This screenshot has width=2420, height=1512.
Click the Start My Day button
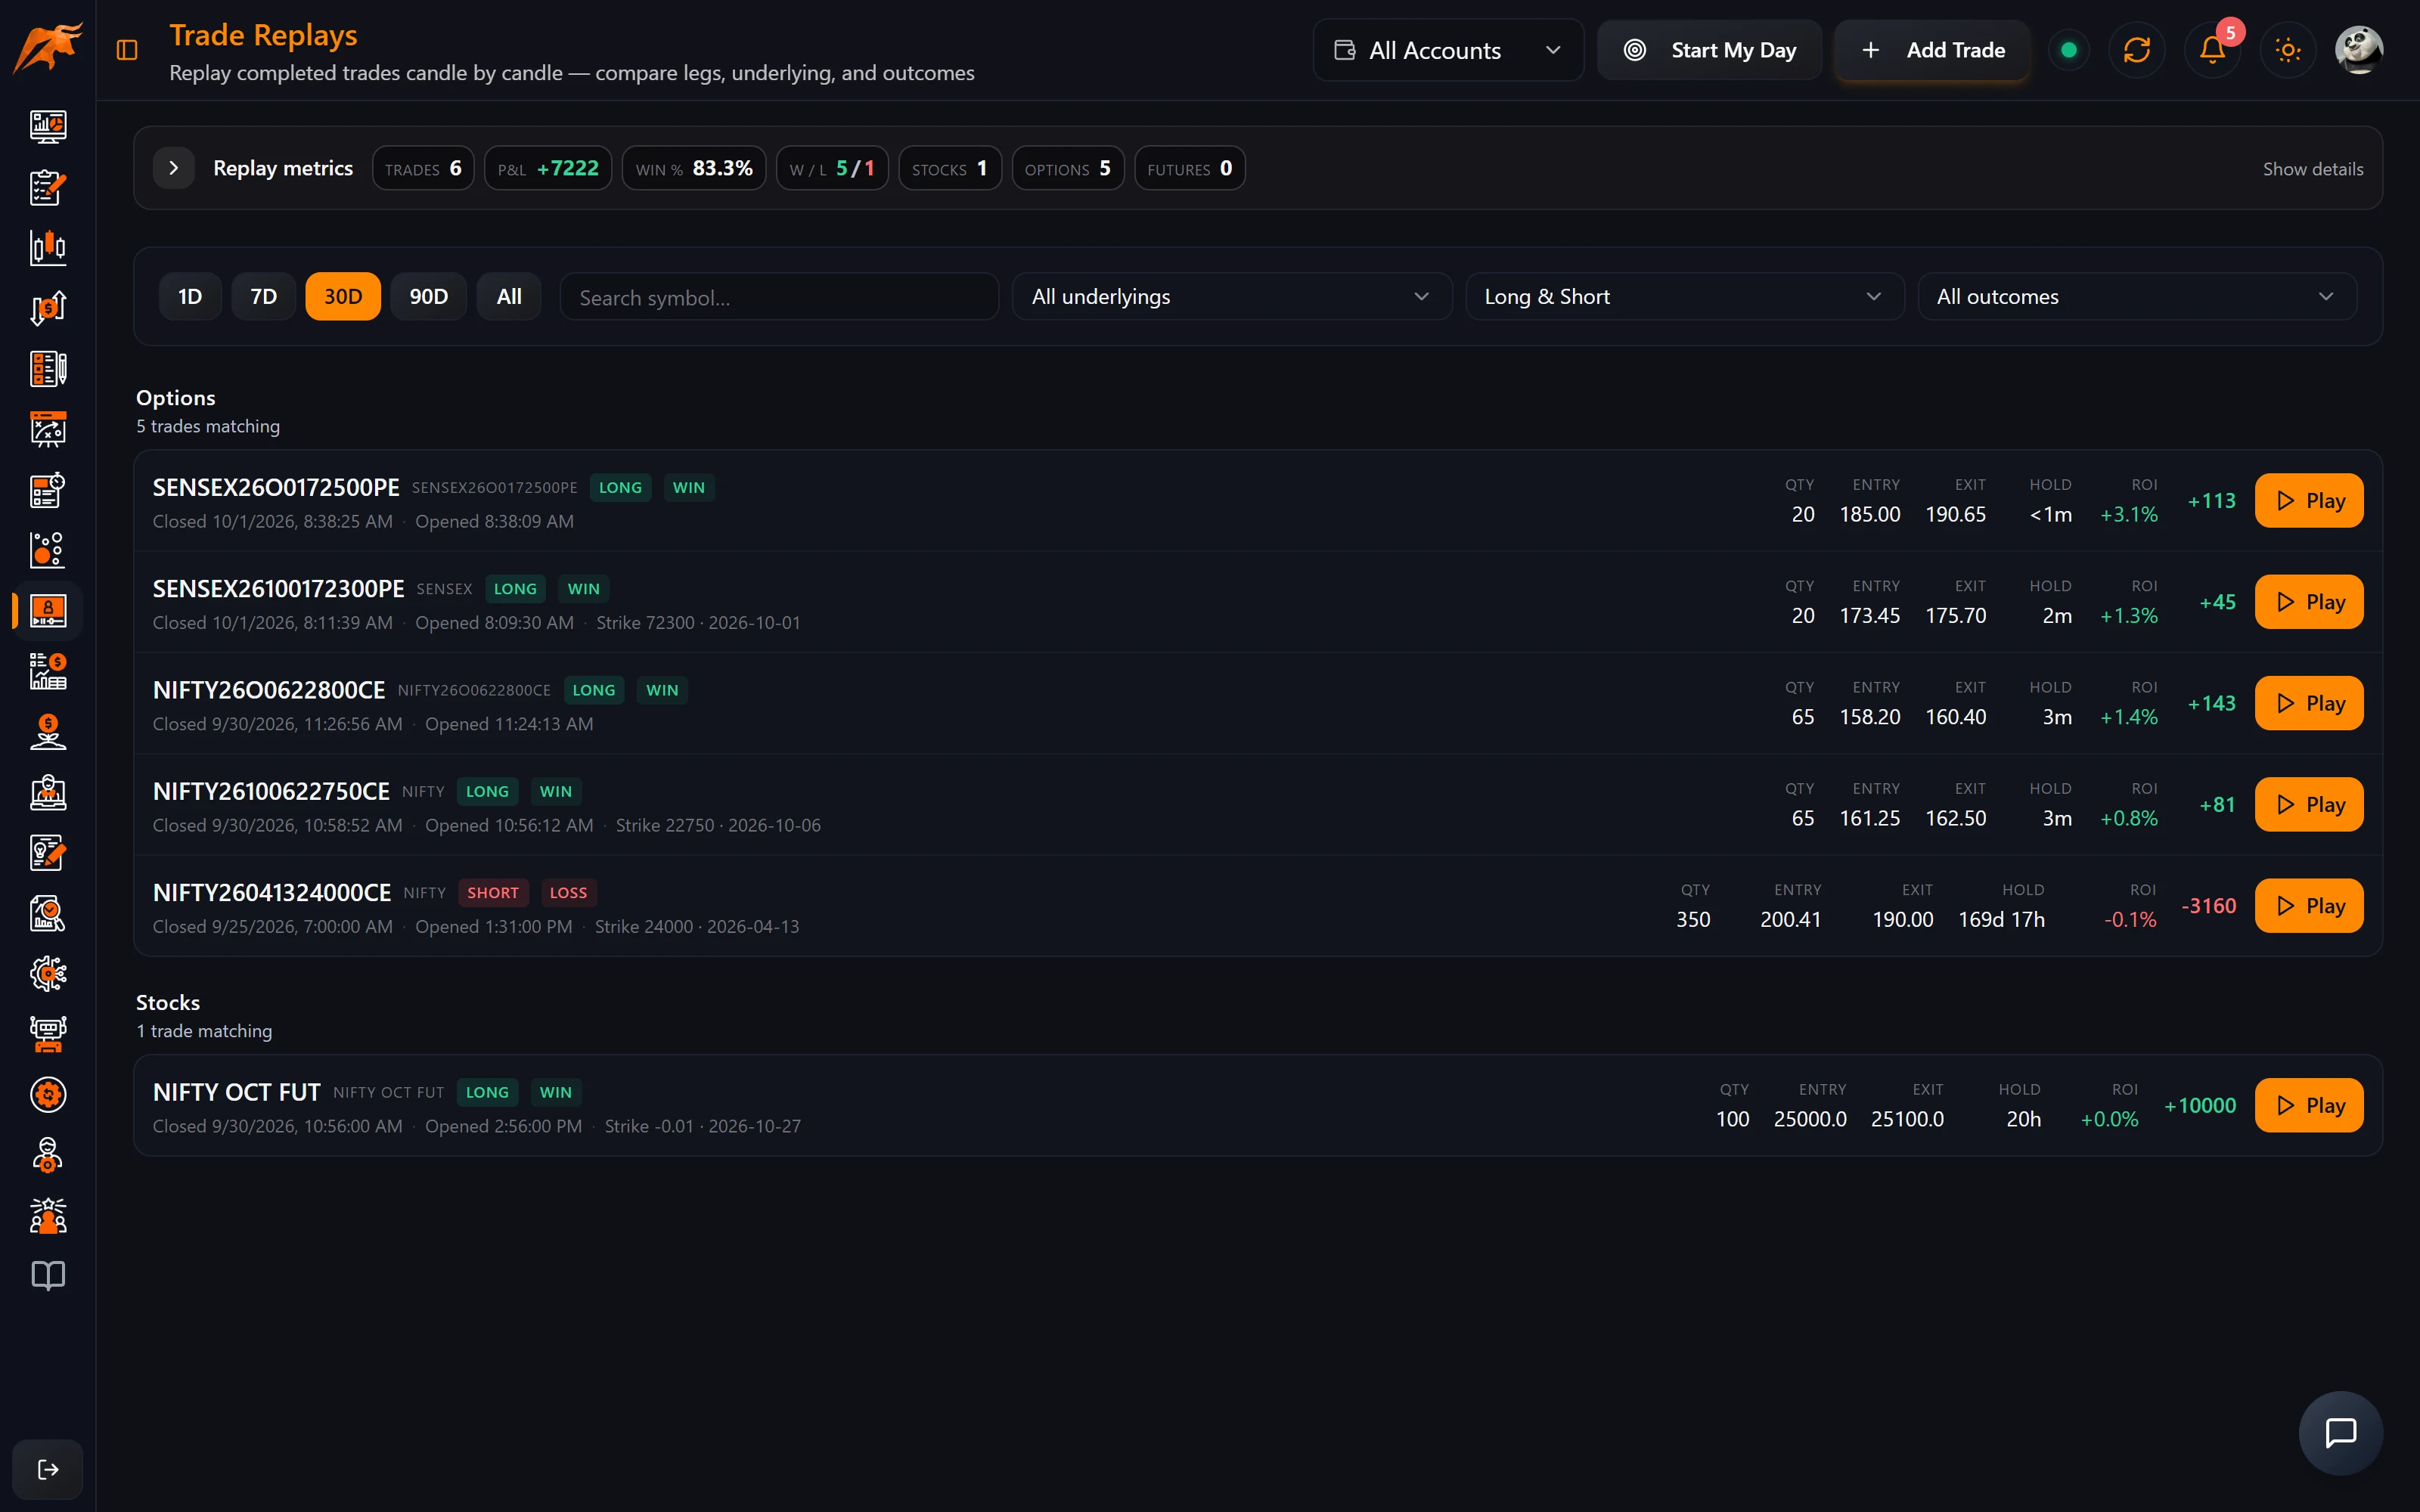(x=1709, y=50)
